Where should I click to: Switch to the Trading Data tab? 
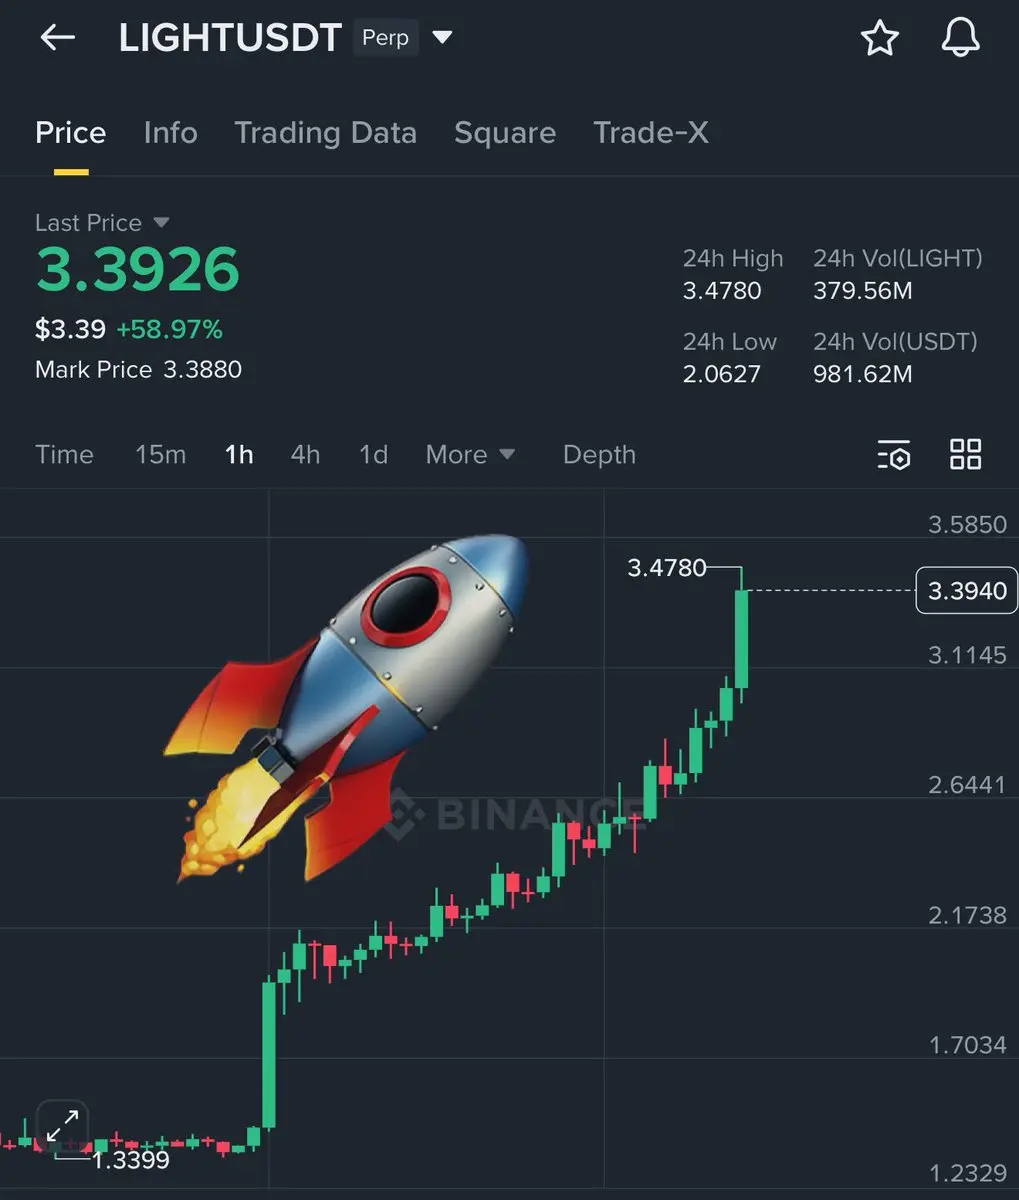325,133
